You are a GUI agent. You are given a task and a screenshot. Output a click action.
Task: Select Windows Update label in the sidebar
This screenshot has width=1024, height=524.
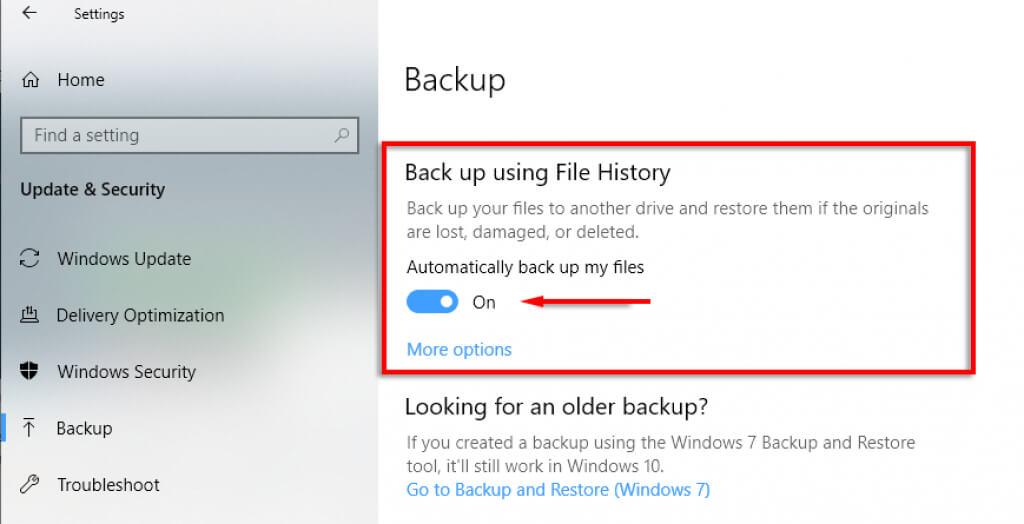pyautogui.click(x=124, y=259)
